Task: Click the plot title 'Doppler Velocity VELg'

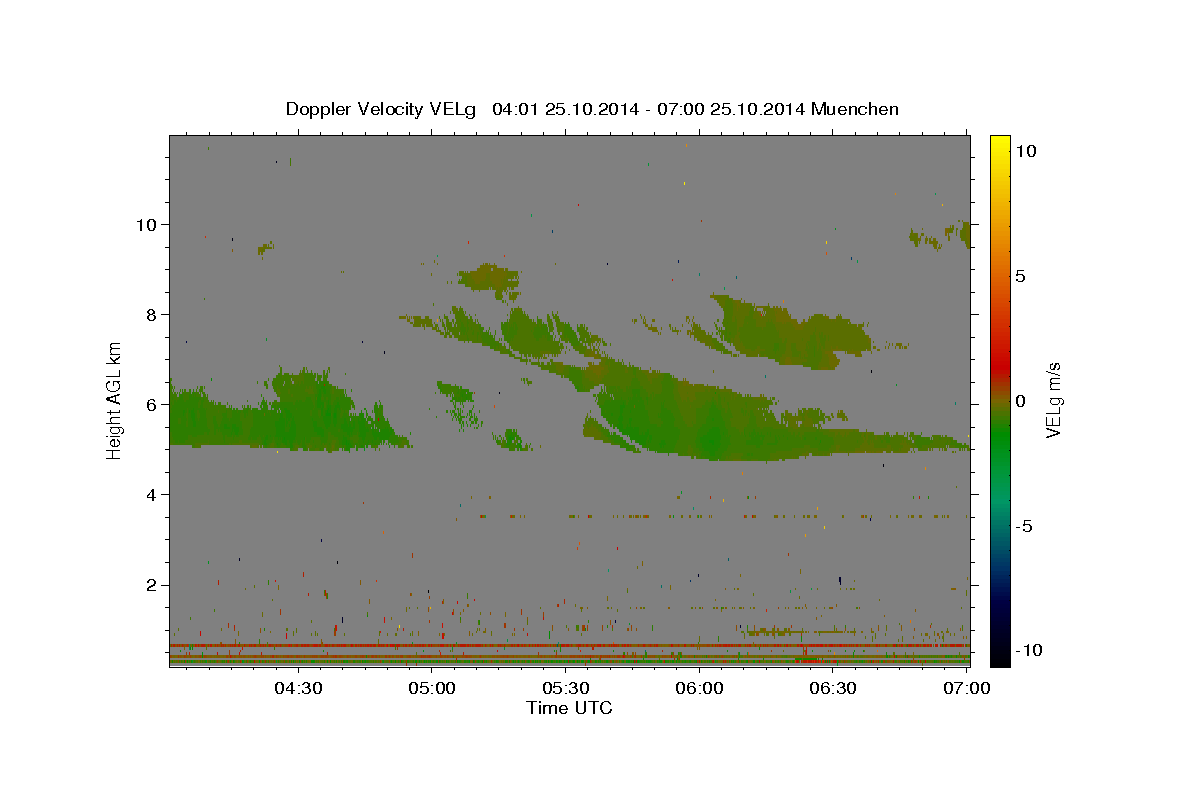Action: (x=383, y=109)
